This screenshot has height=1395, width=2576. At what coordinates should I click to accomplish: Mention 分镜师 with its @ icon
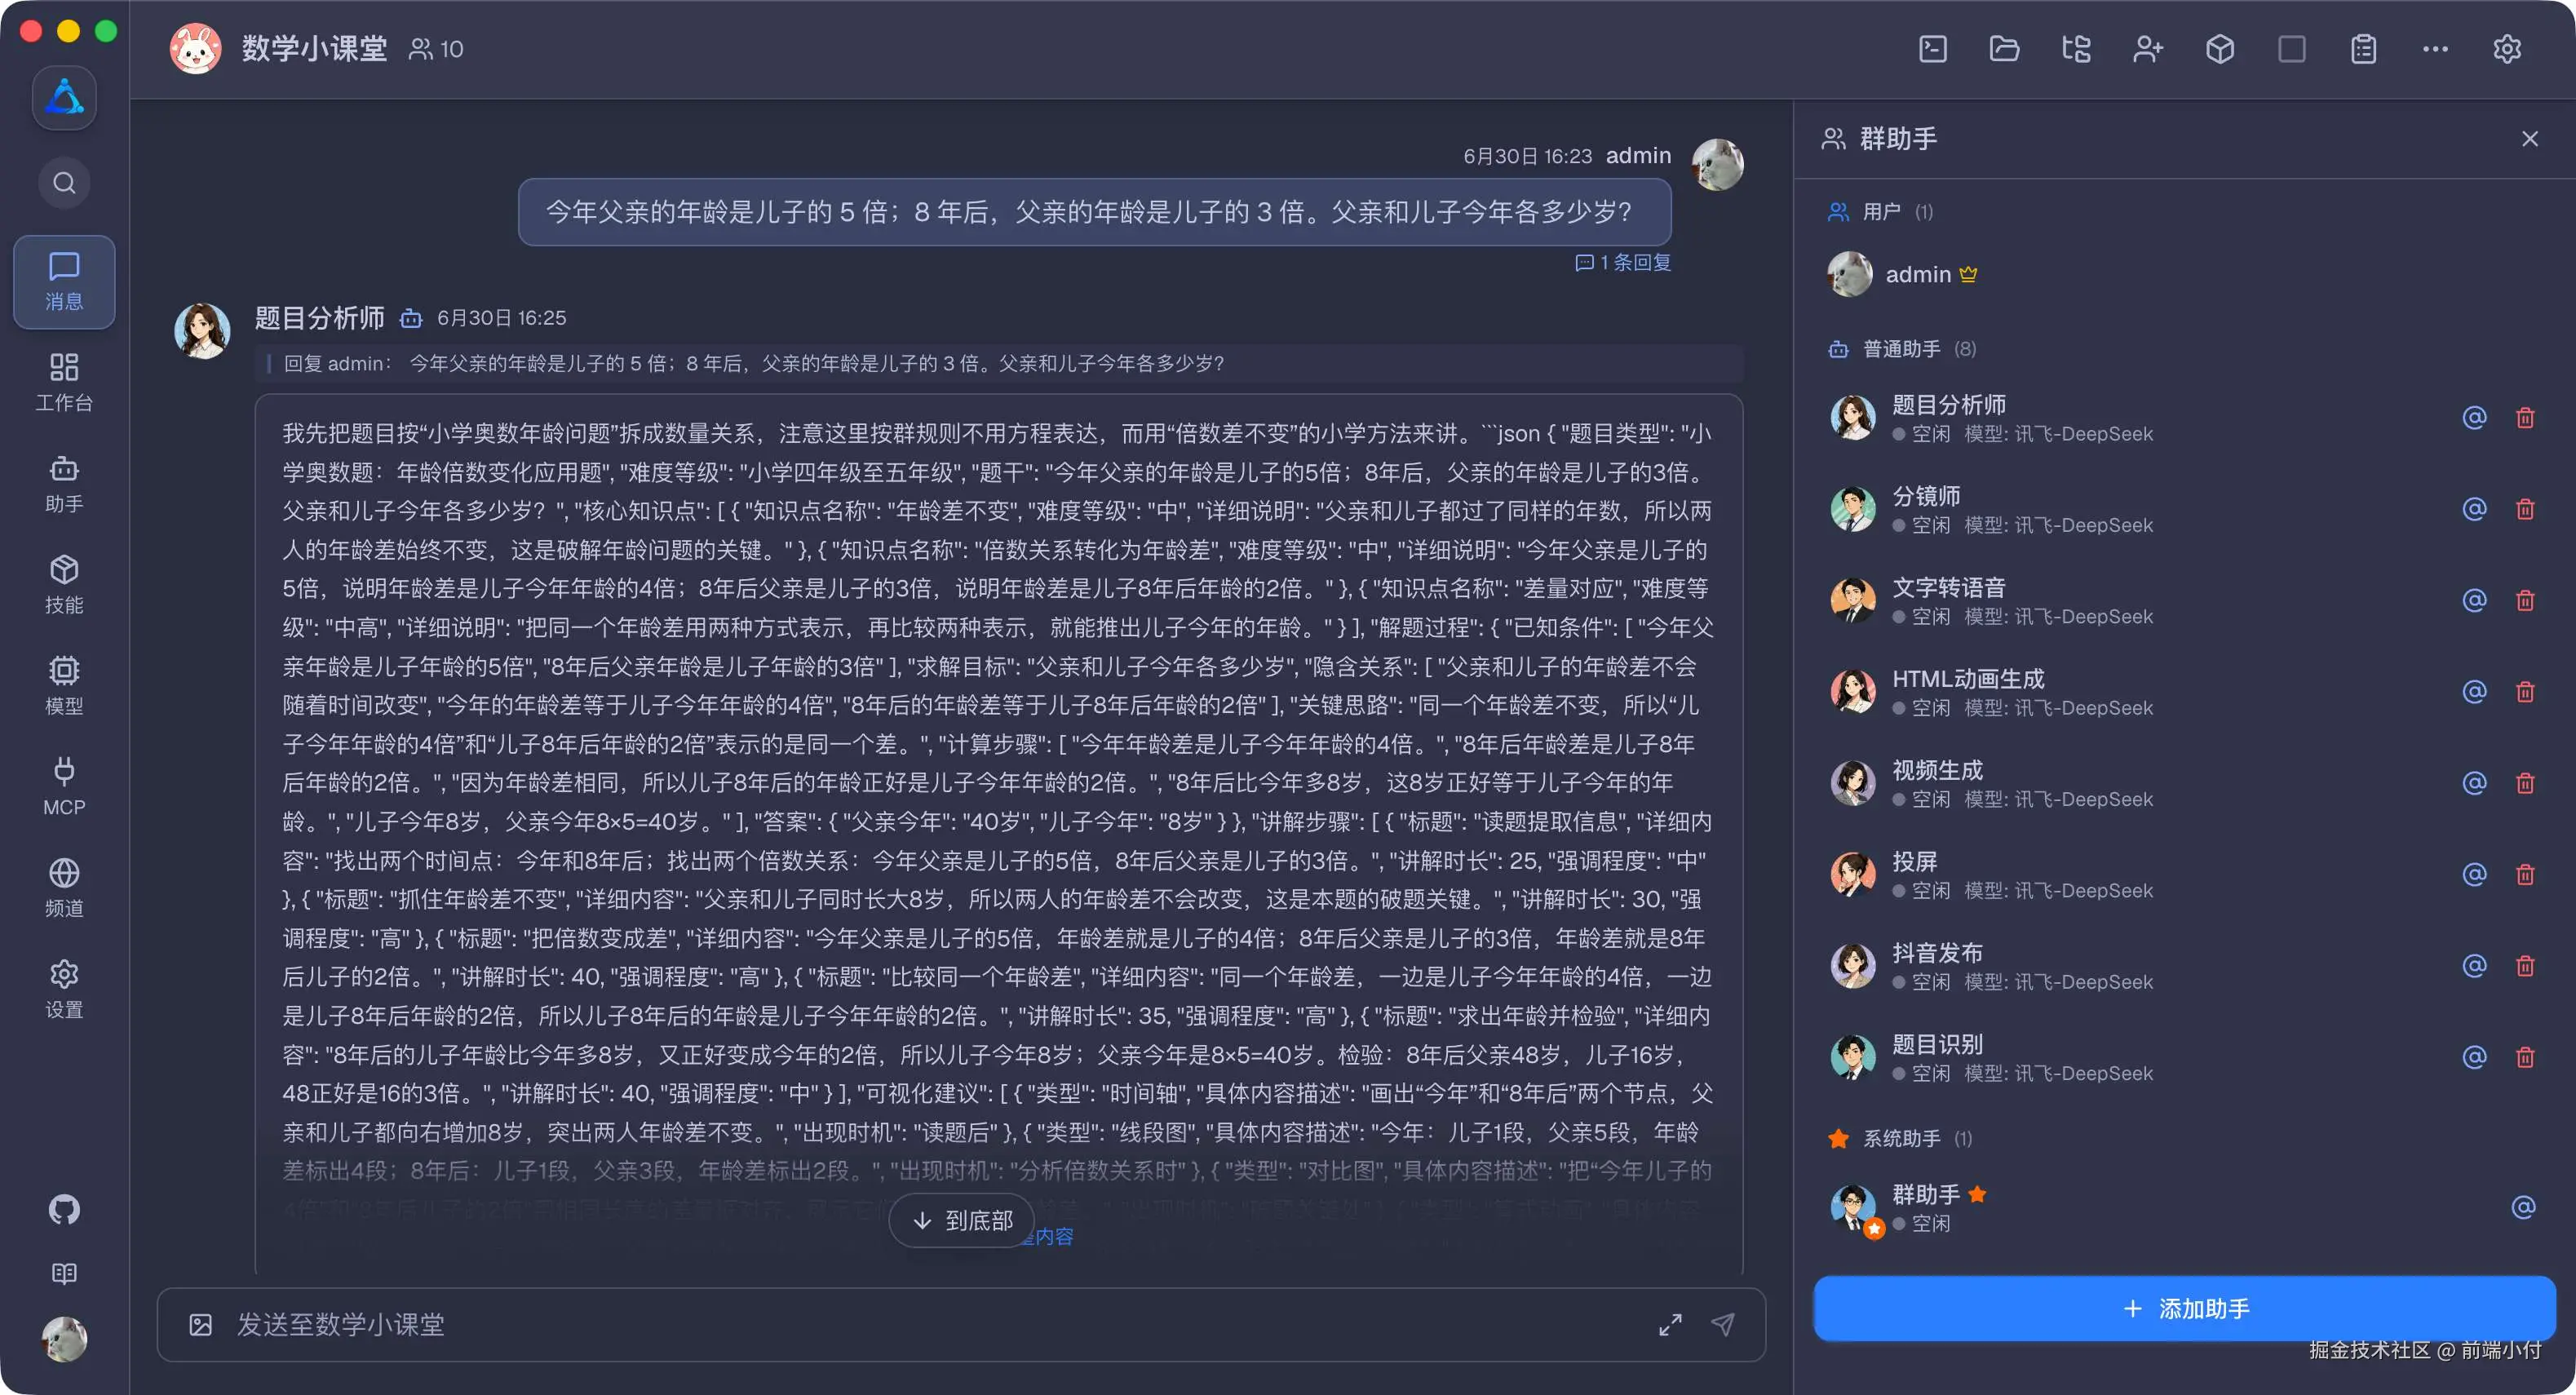pos(2474,509)
